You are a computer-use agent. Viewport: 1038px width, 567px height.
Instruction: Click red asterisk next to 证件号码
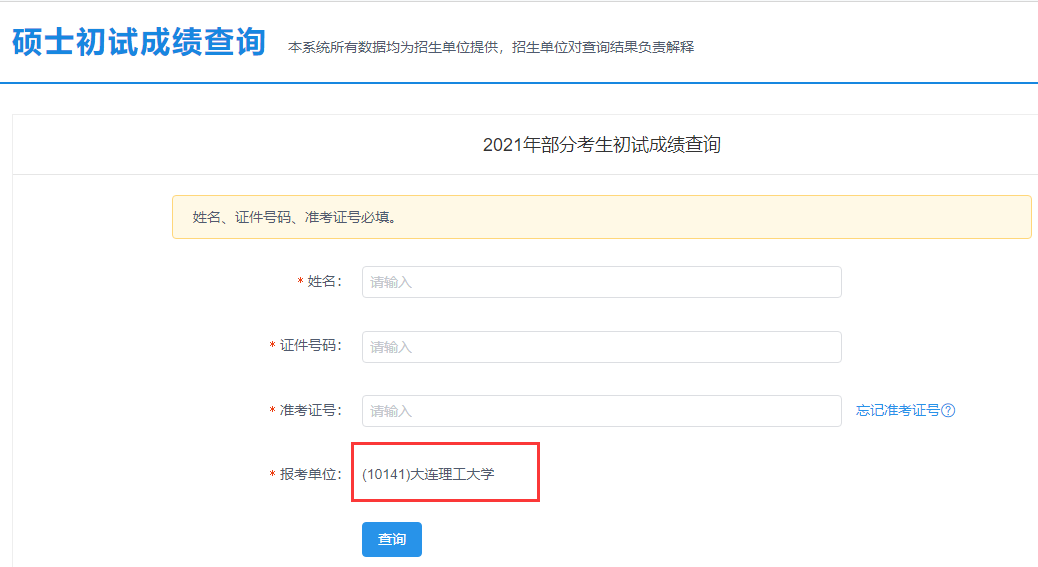point(272,347)
